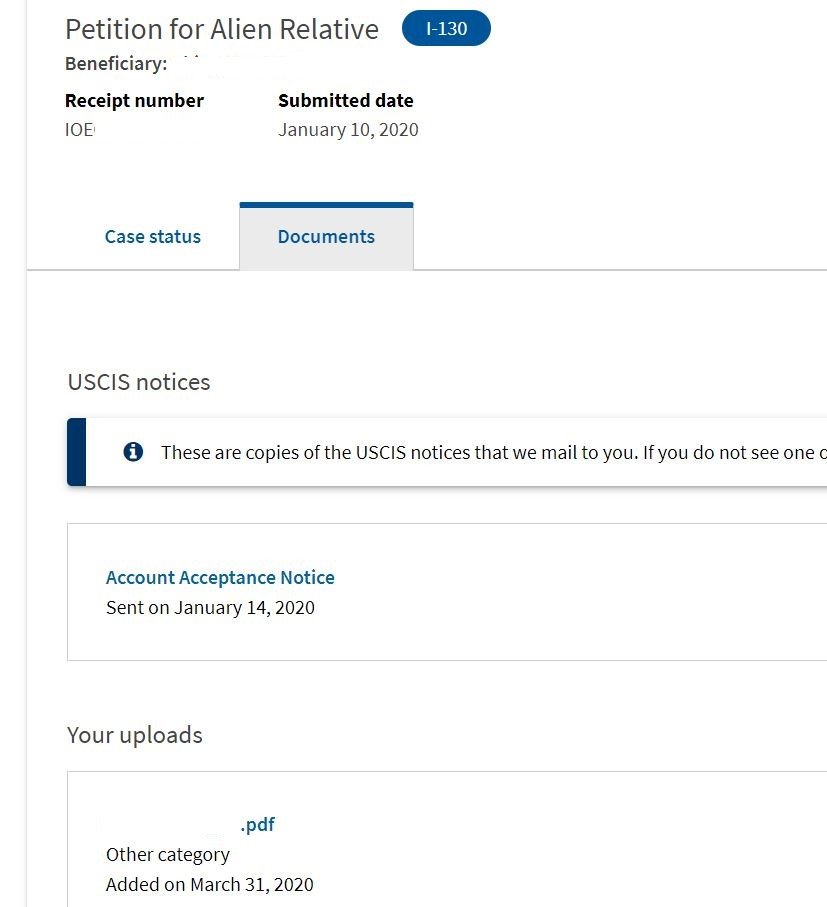
Task: Click the Beneficiary label
Action: coord(116,64)
